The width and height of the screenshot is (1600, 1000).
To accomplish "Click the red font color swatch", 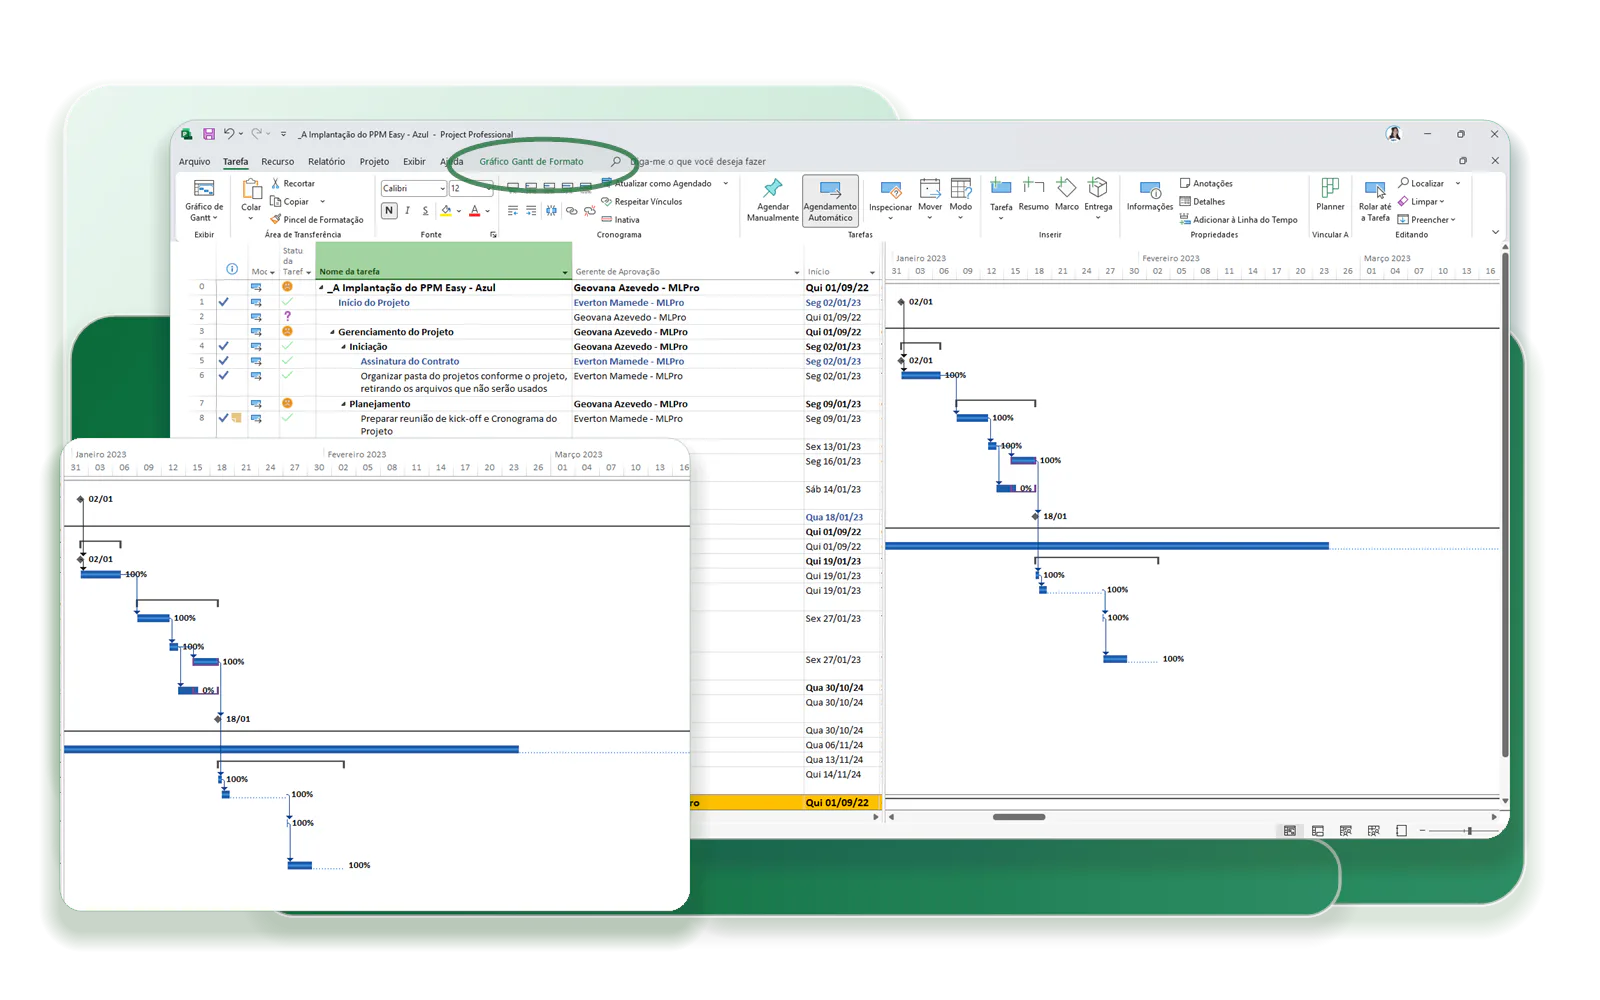I will tap(475, 211).
